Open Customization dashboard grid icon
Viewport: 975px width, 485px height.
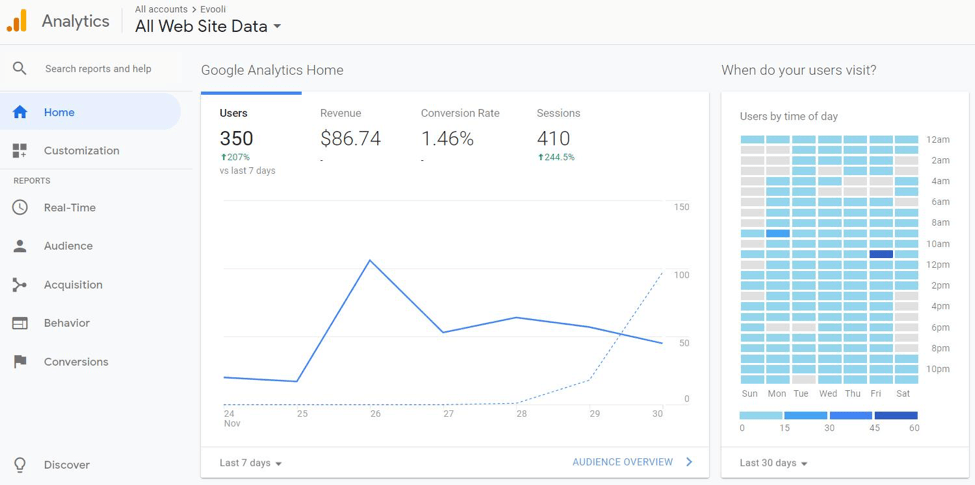pos(20,151)
